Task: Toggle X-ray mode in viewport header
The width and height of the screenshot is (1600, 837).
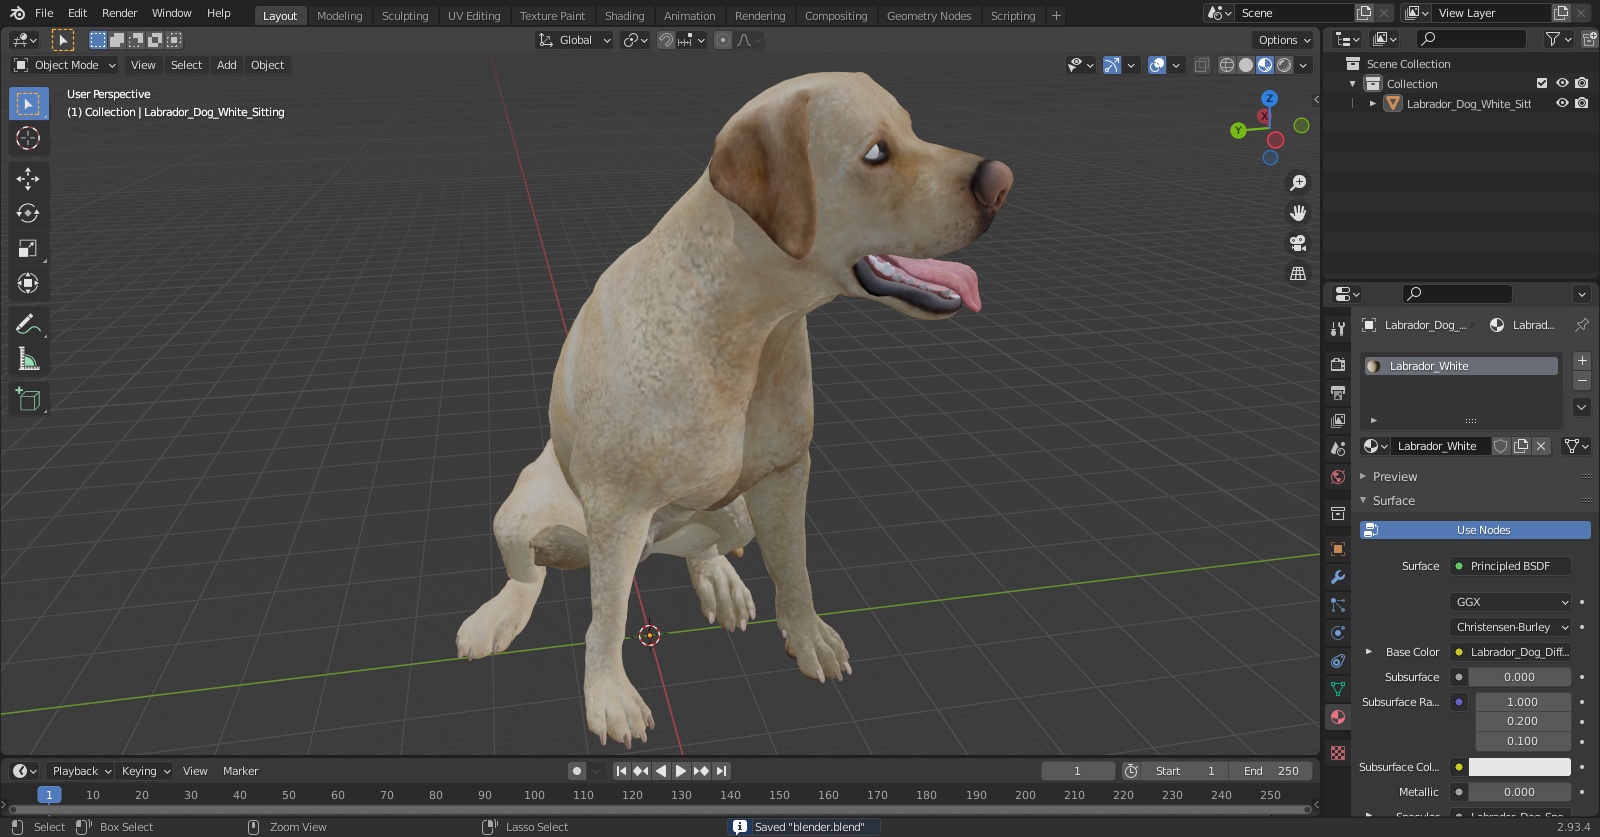Action: (1202, 65)
